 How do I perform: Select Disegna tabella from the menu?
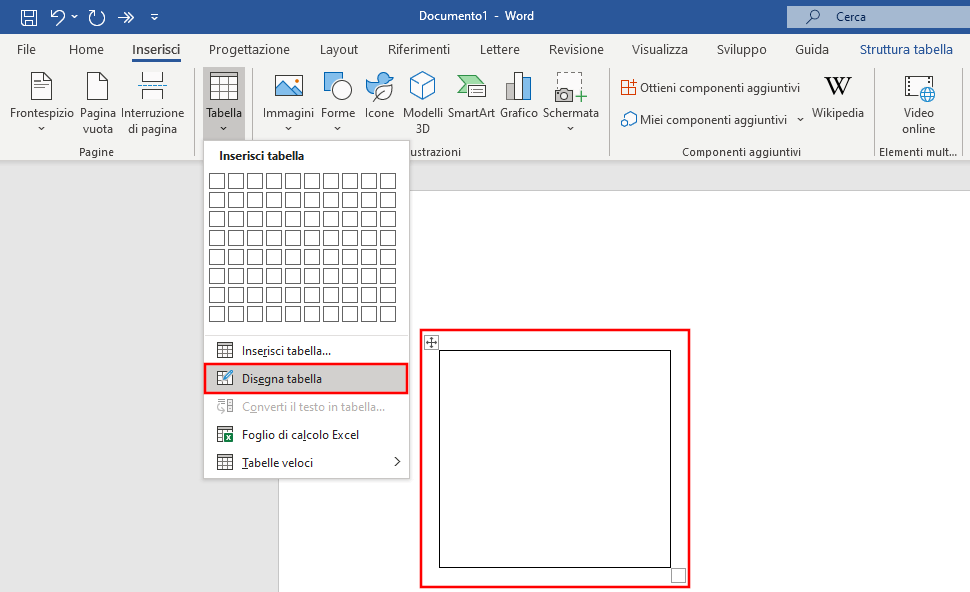pyautogui.click(x=306, y=379)
